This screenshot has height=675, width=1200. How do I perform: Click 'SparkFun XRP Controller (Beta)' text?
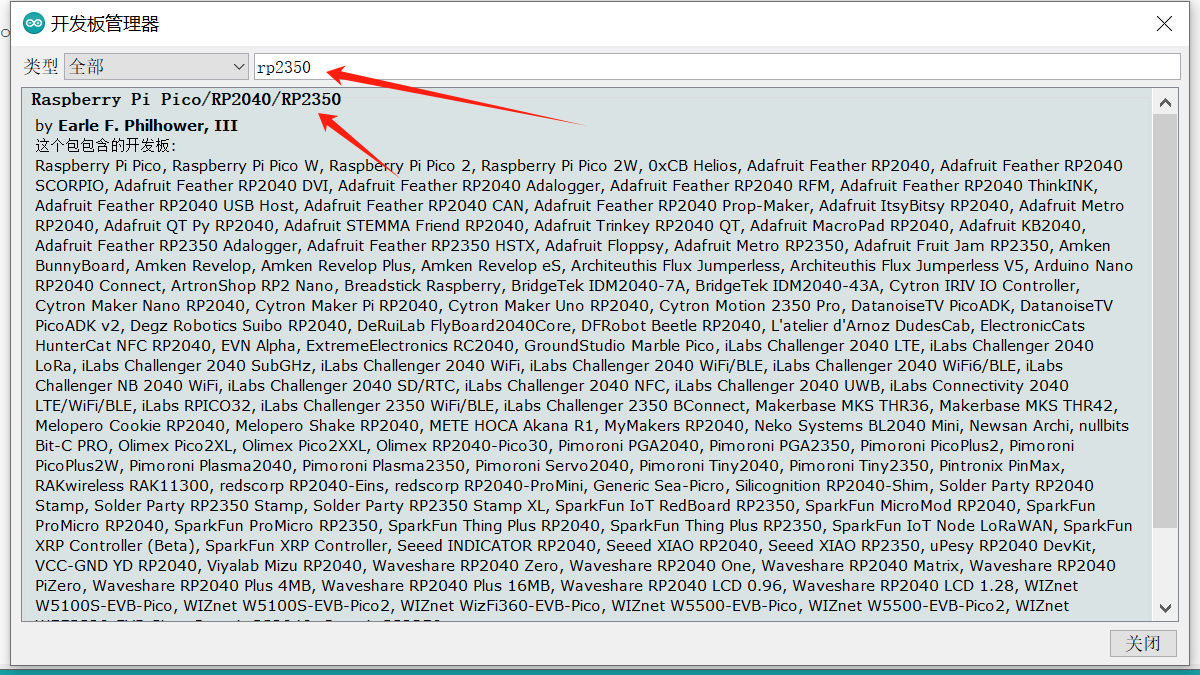point(116,546)
